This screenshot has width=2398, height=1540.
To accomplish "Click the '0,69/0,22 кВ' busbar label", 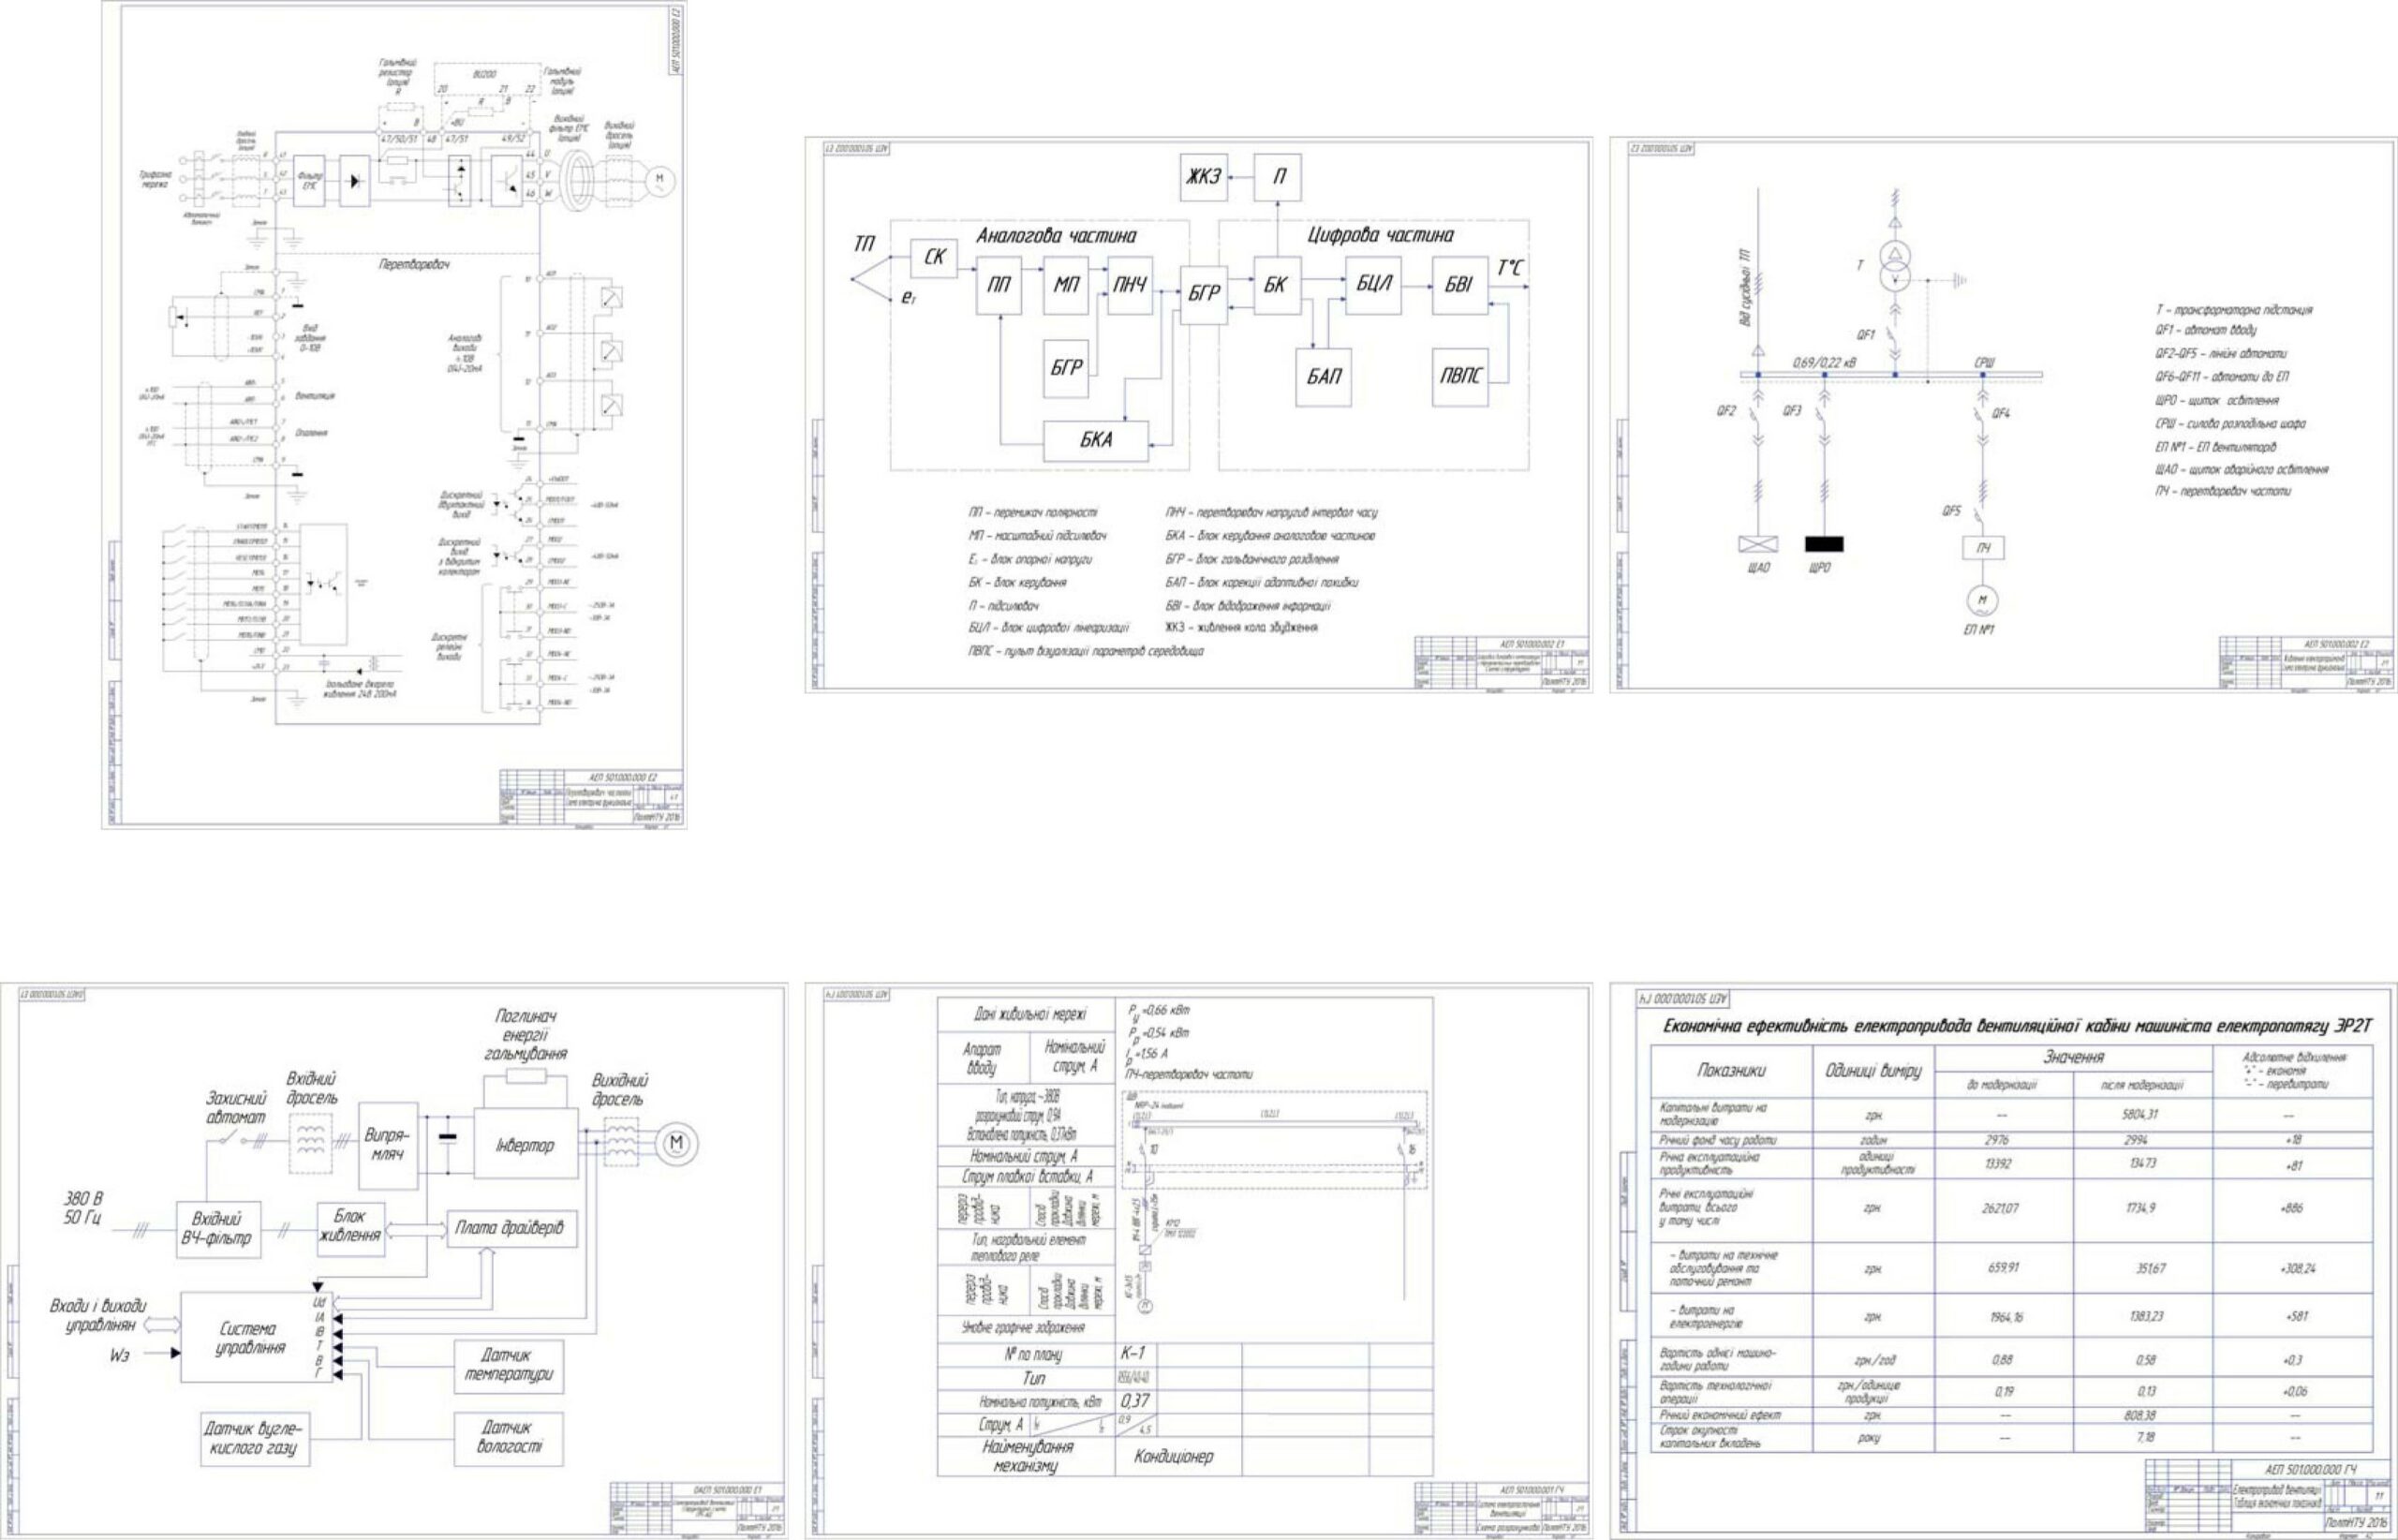I will coord(1823,363).
